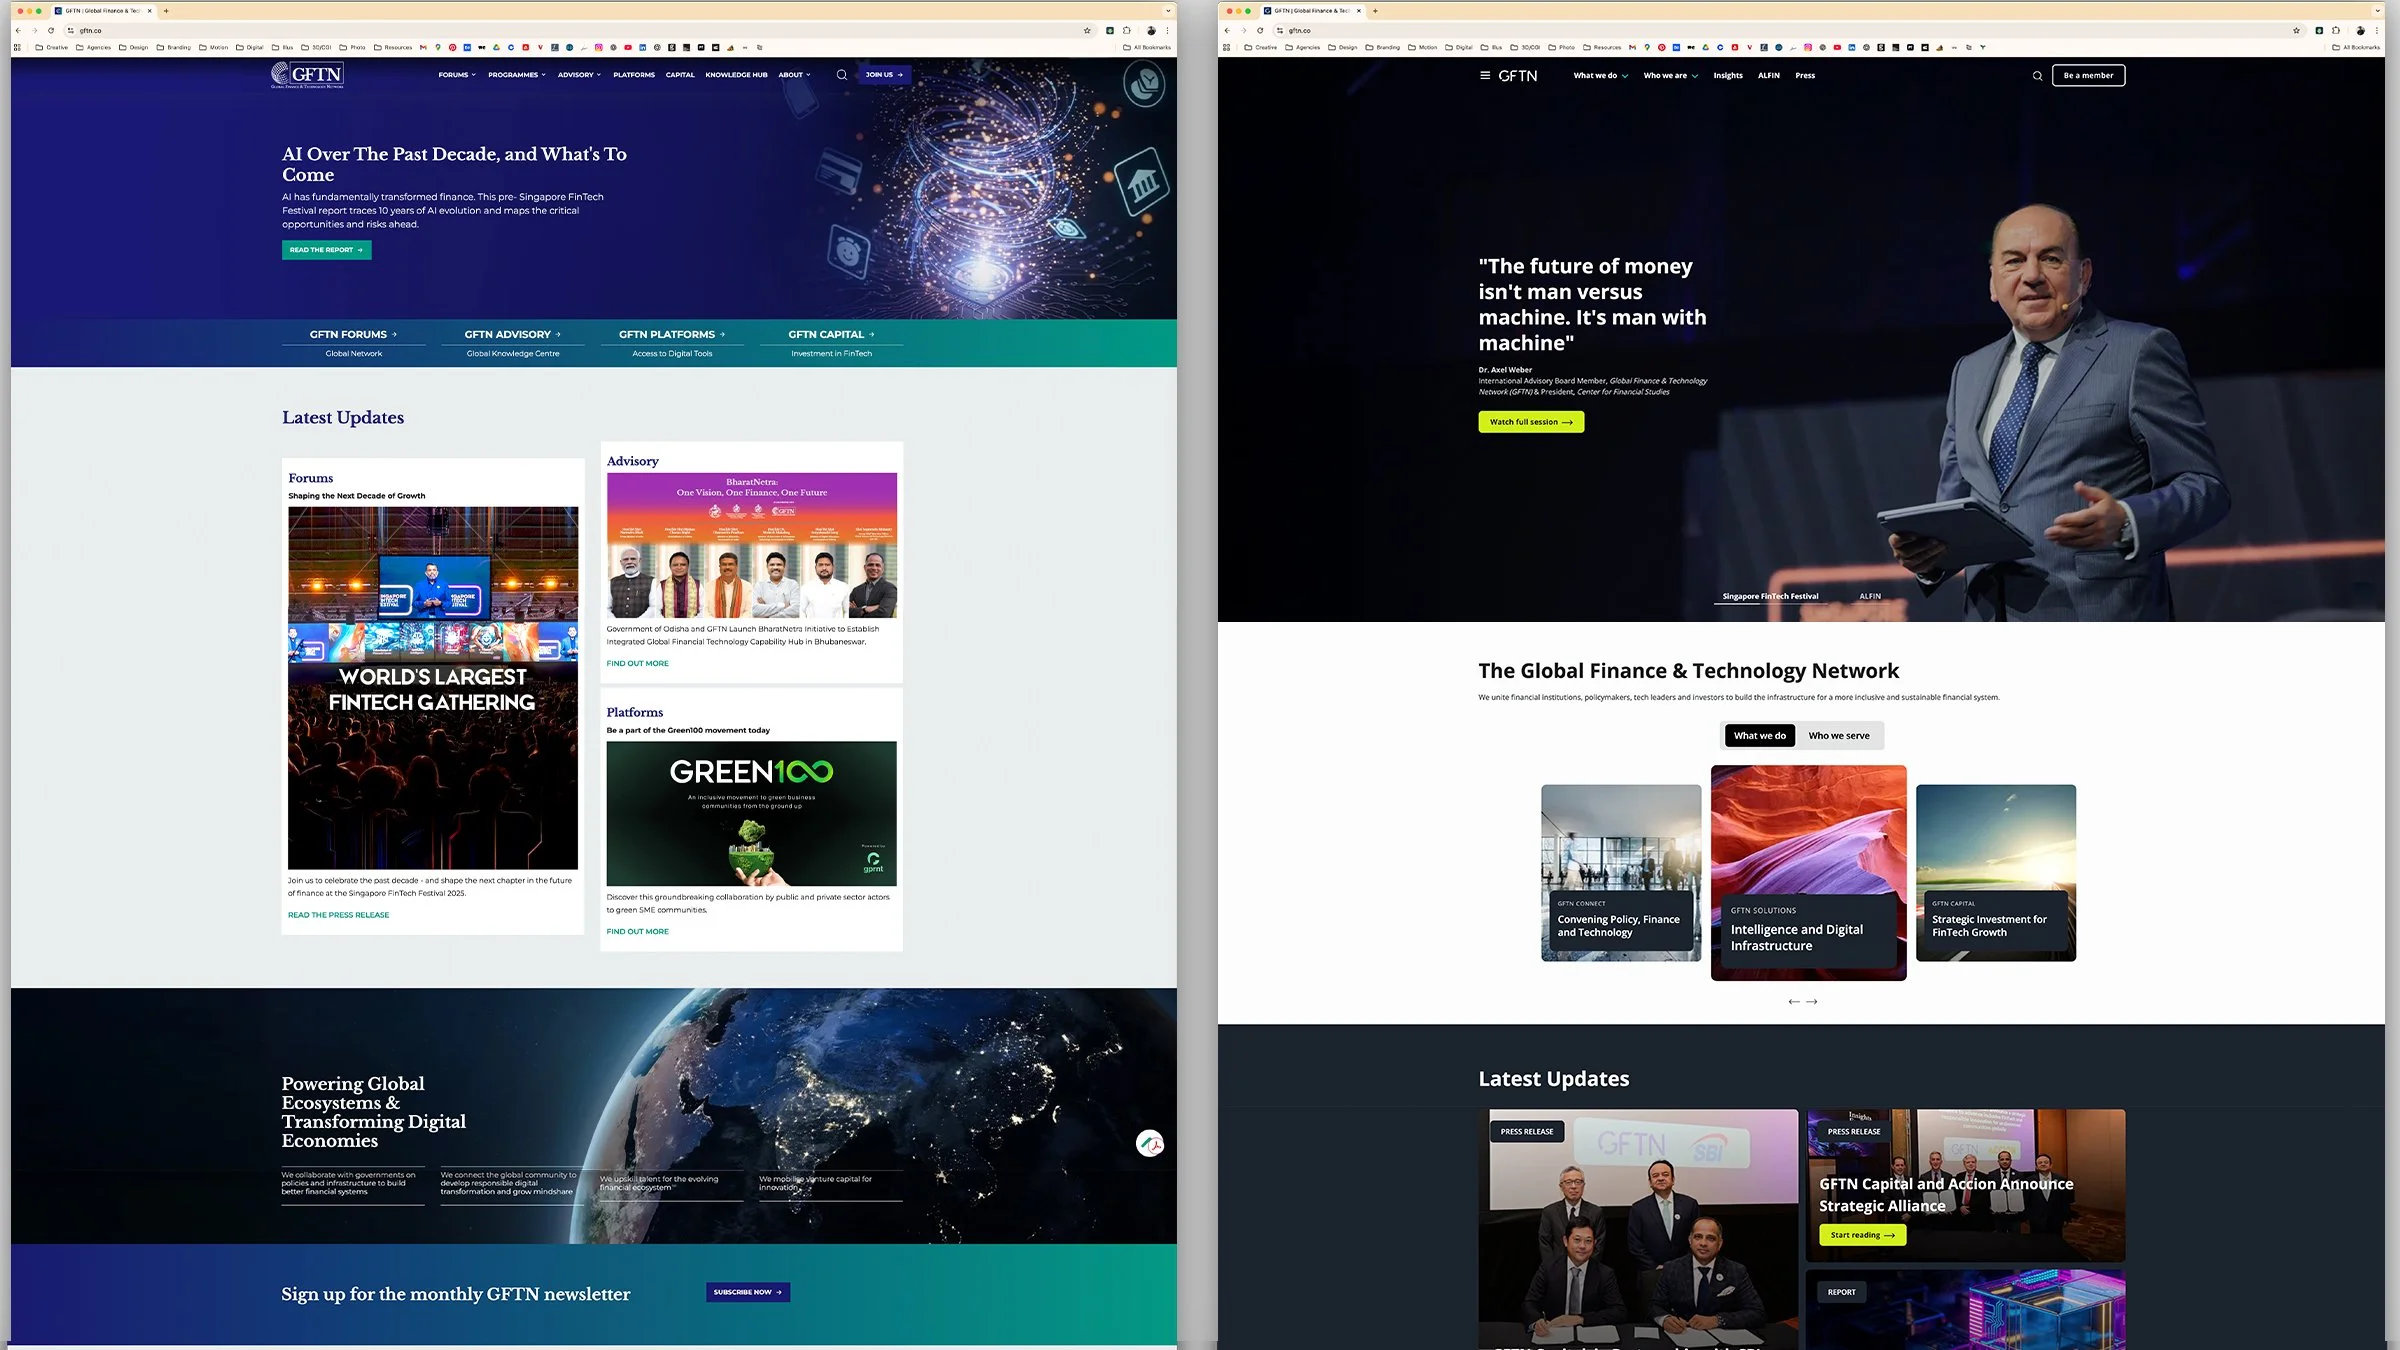Select the What we do tab above the cards

pyautogui.click(x=1760, y=736)
